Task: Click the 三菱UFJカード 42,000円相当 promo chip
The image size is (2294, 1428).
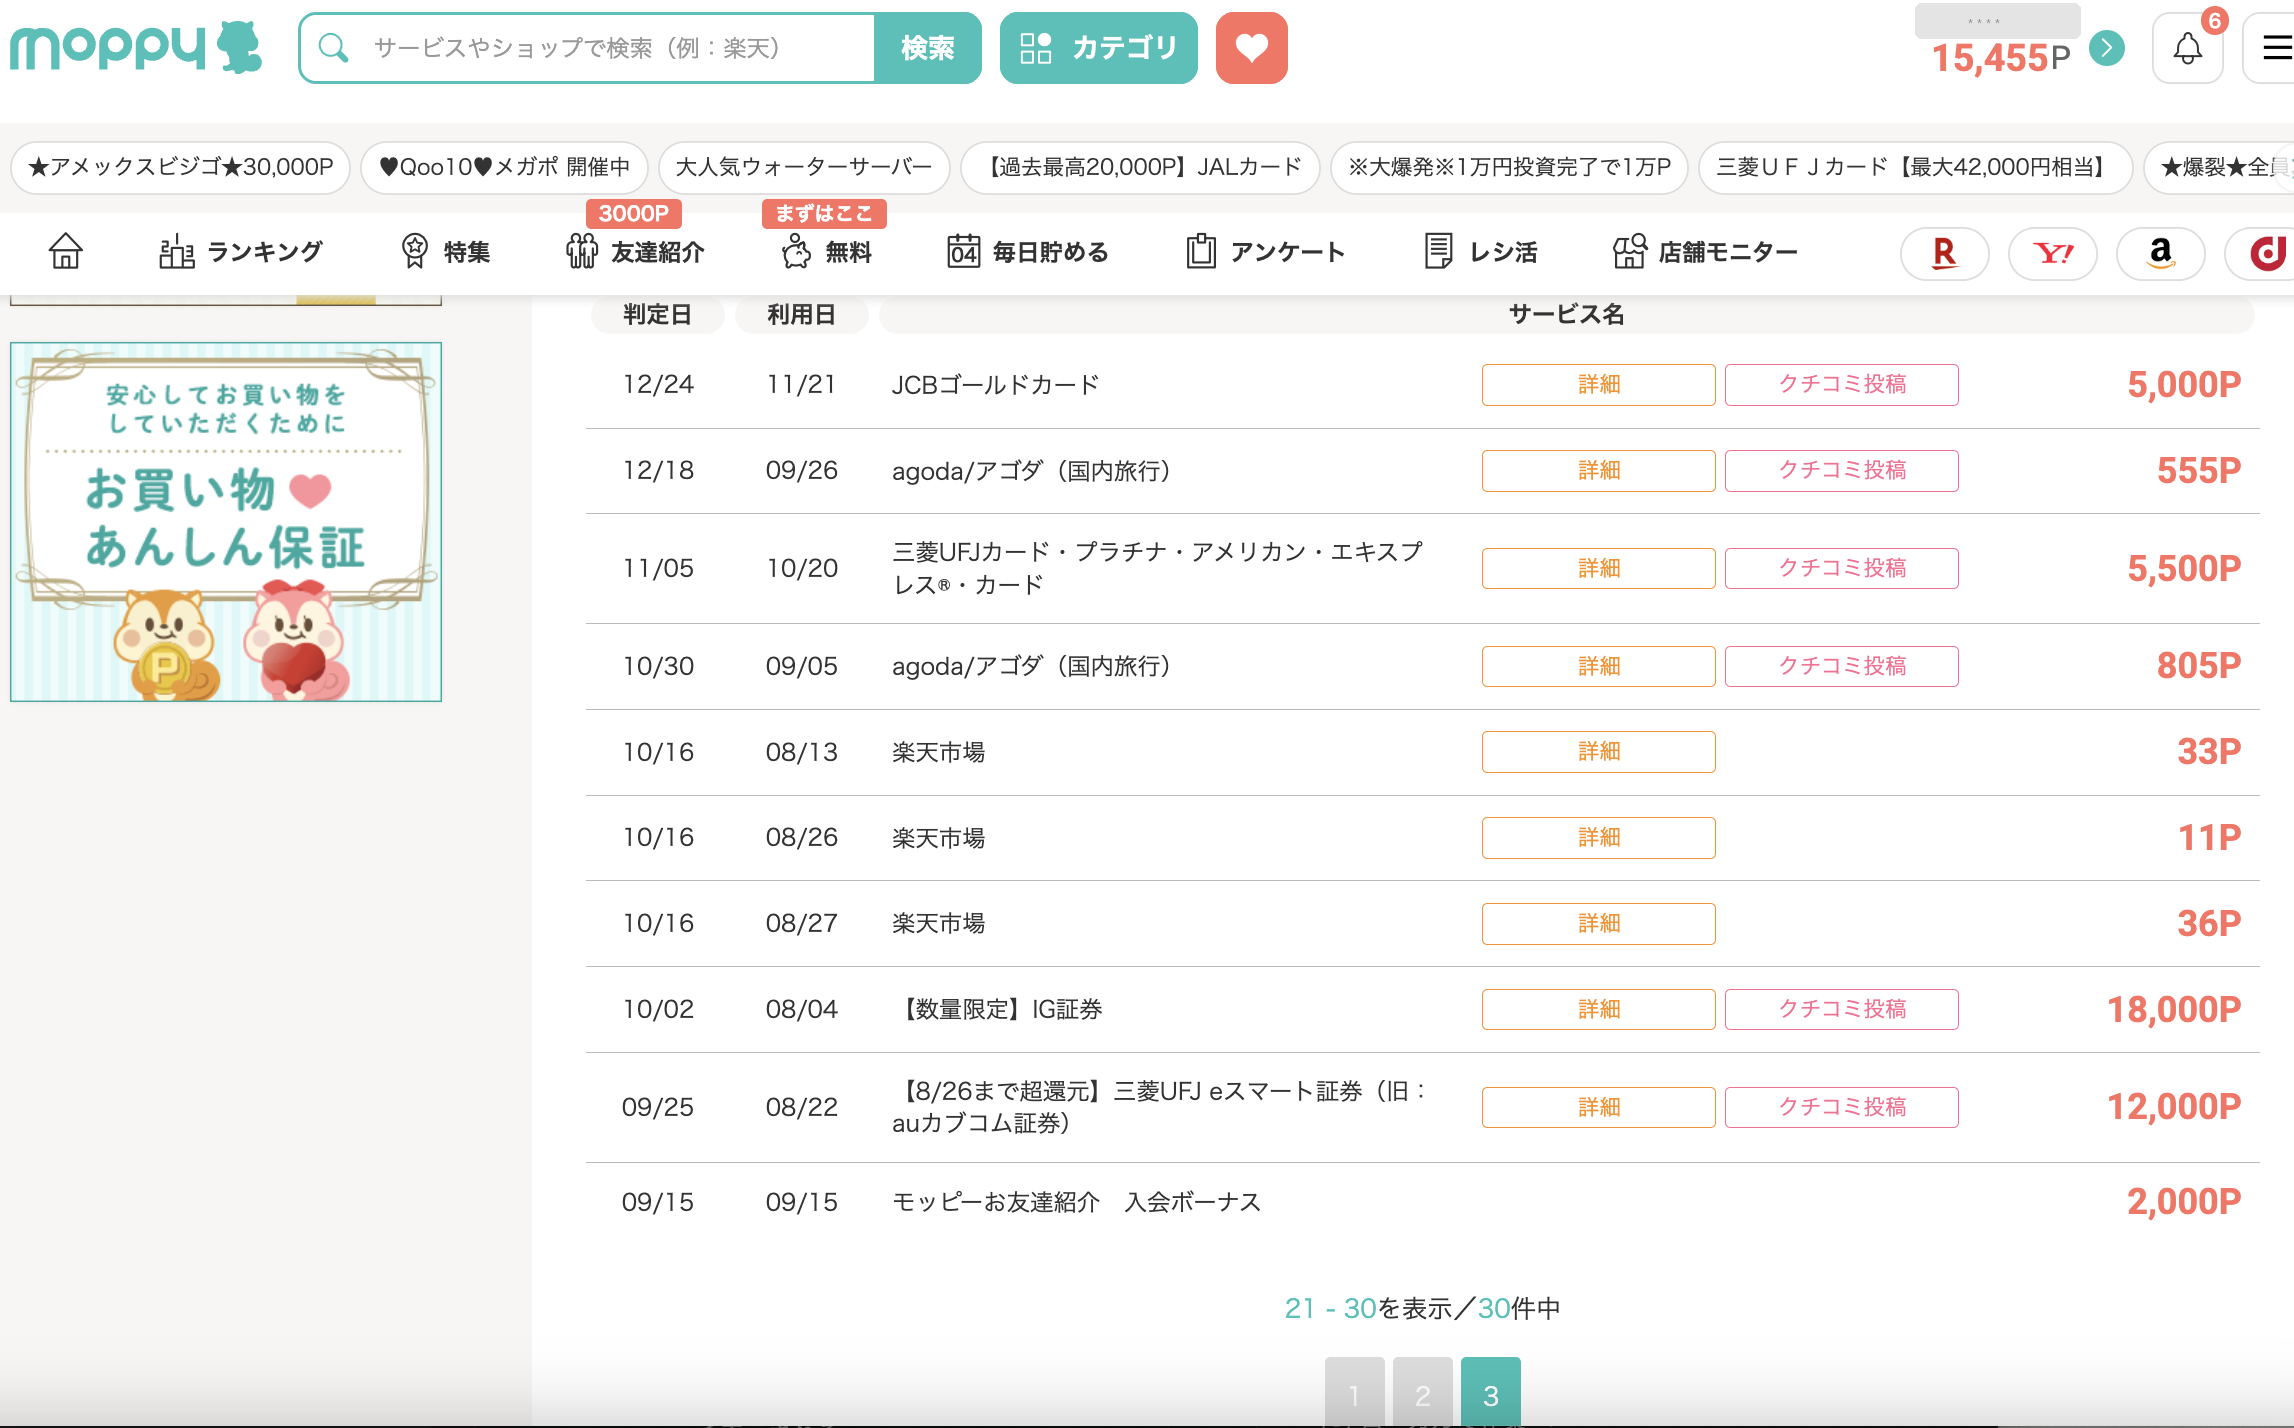Action: coord(1916,167)
